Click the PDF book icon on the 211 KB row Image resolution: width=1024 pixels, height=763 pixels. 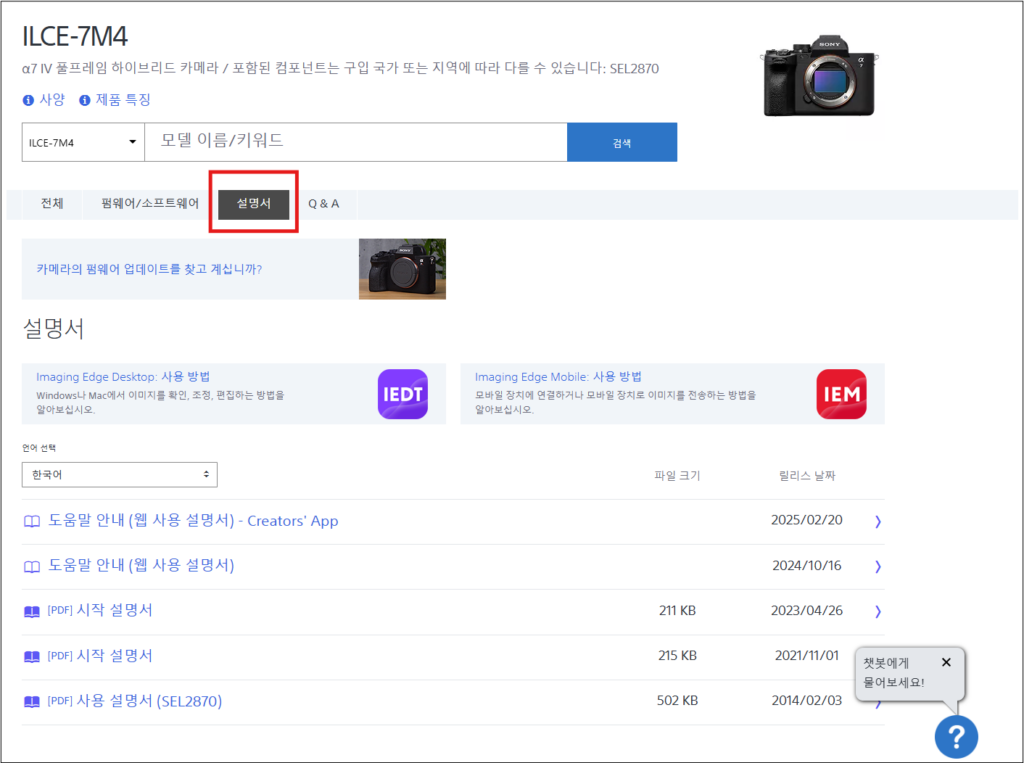(31, 611)
